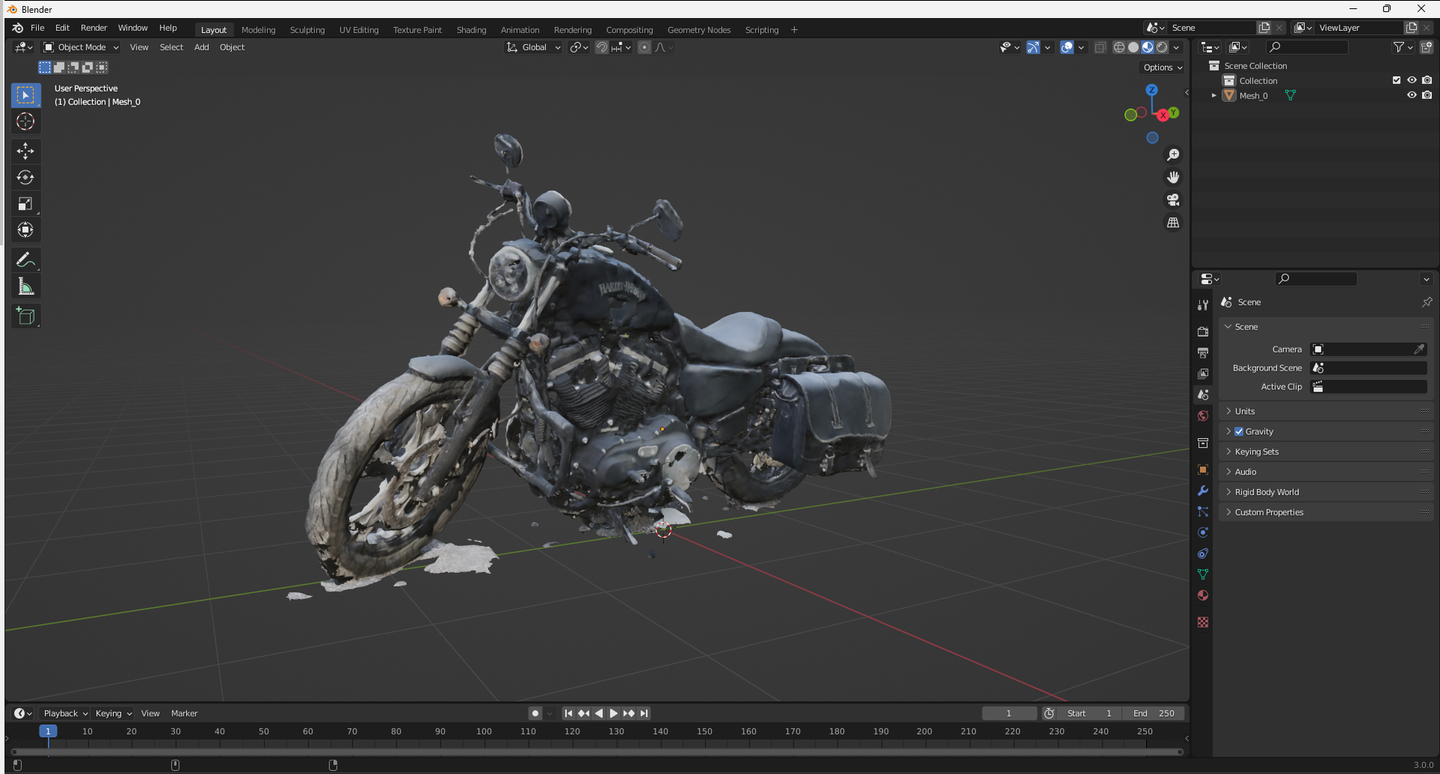Viewport: 1440px width, 774px height.
Task: Pick the Measure tool
Action: point(25,287)
